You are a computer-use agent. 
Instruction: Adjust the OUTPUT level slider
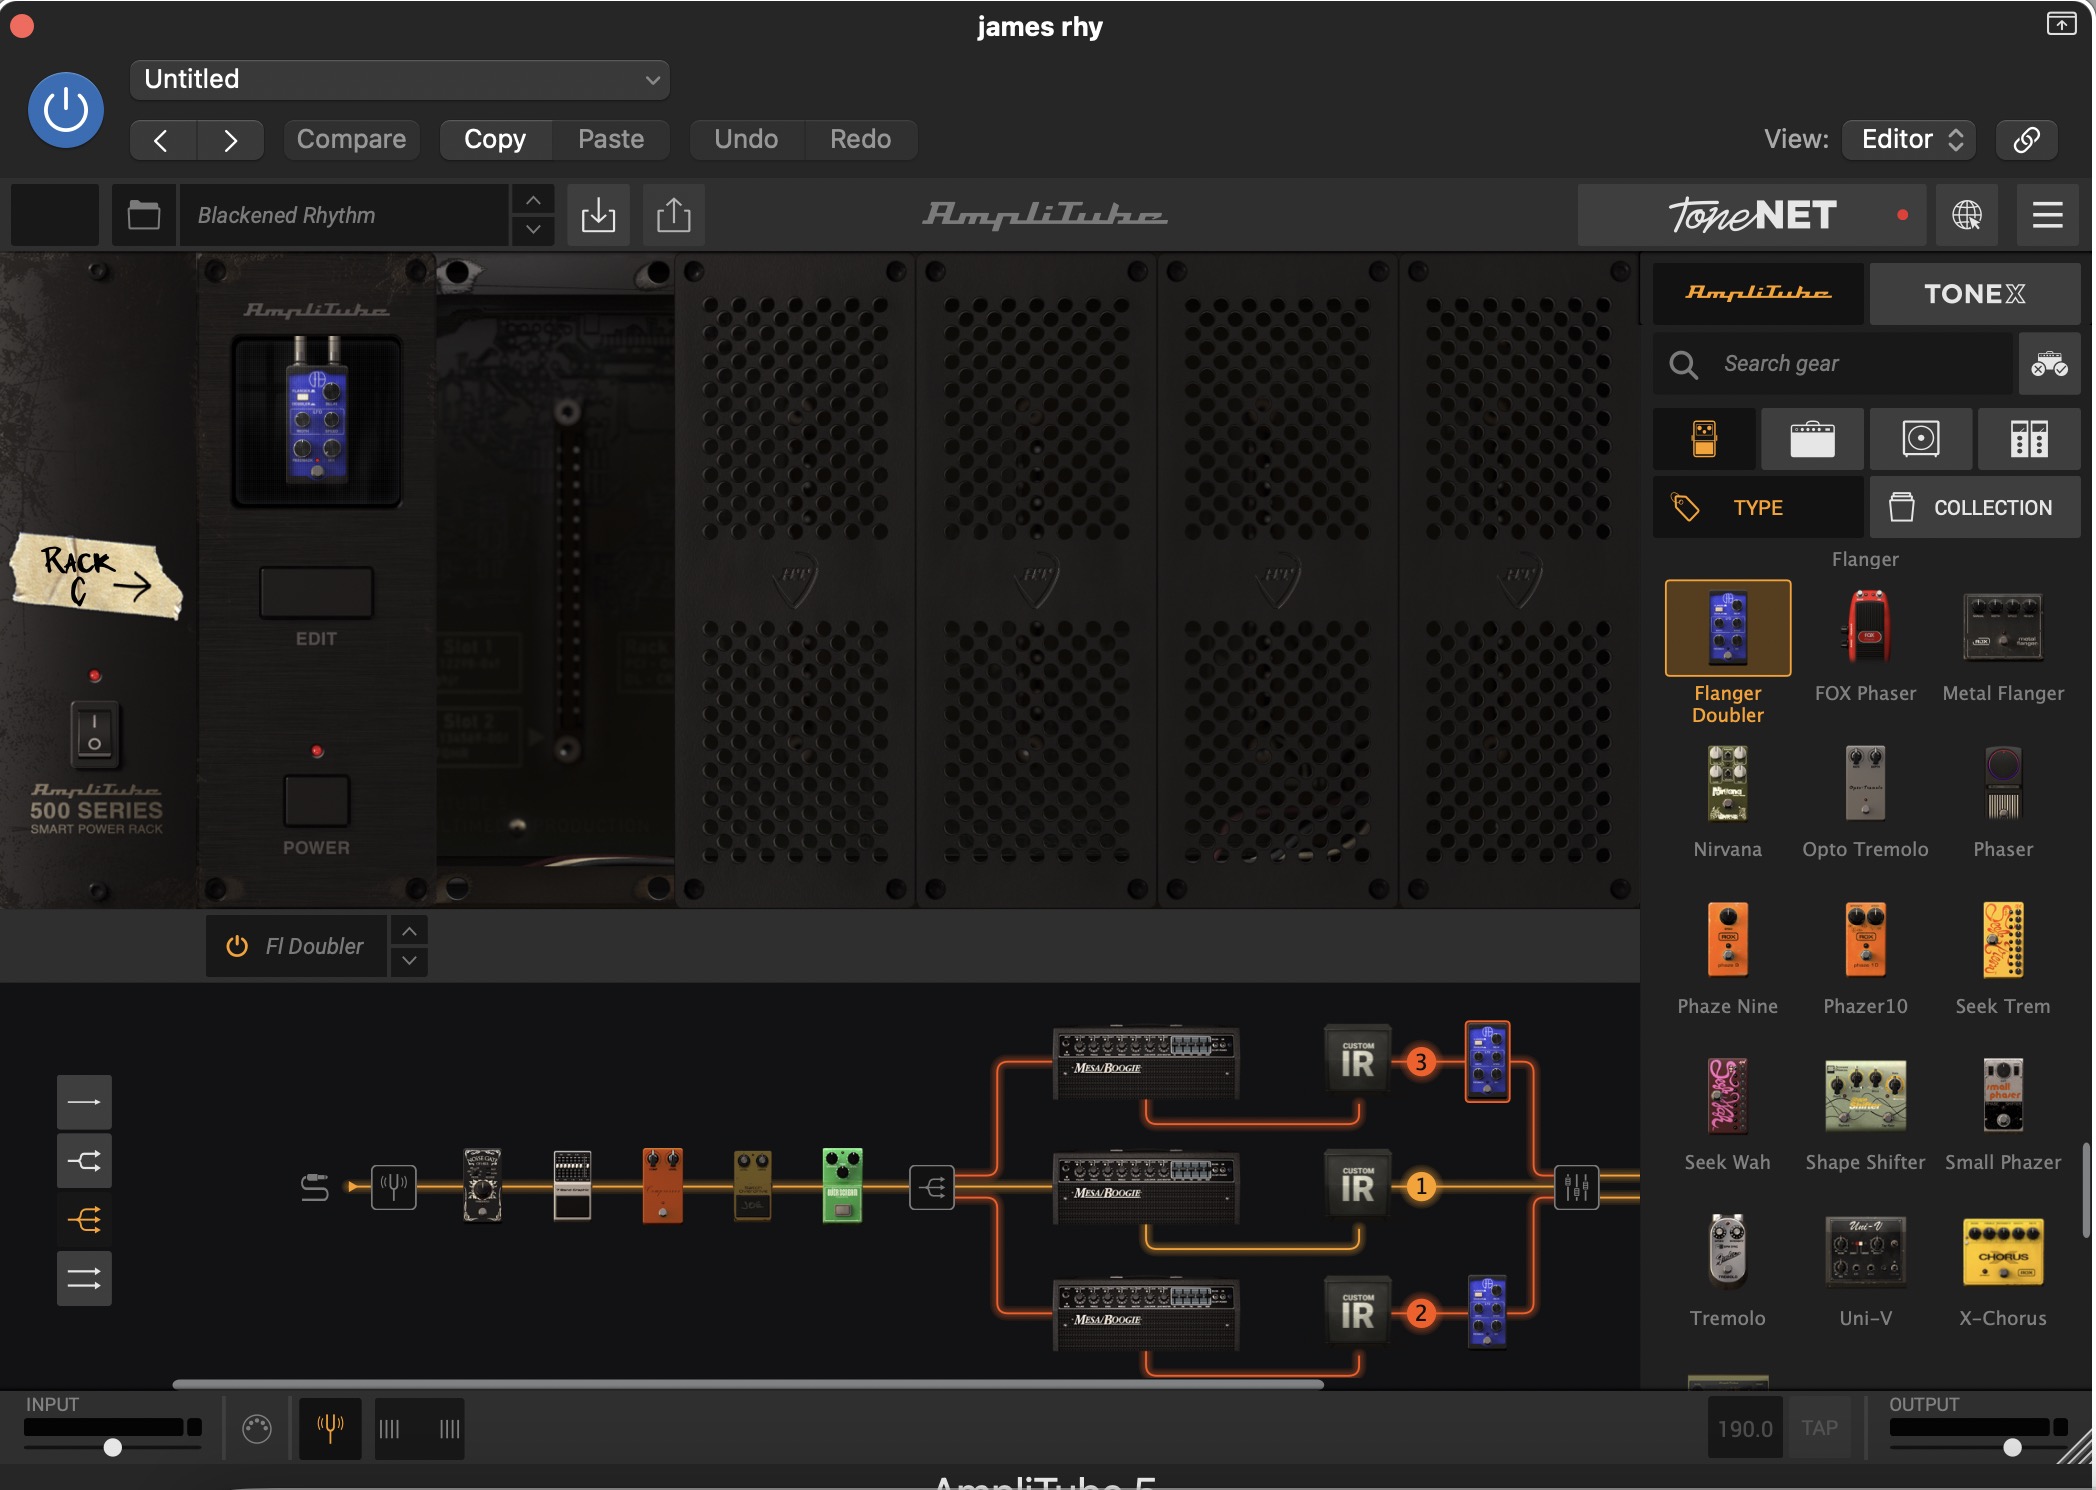click(x=2012, y=1447)
